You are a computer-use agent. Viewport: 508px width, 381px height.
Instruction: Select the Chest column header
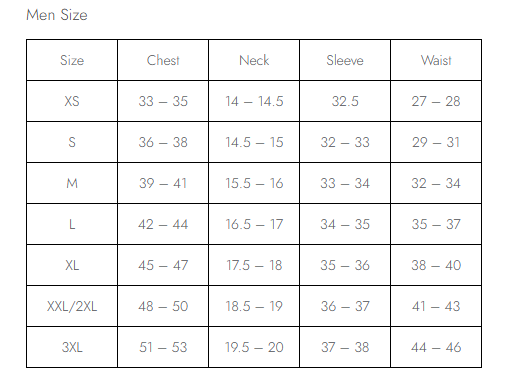pyautogui.click(x=163, y=60)
